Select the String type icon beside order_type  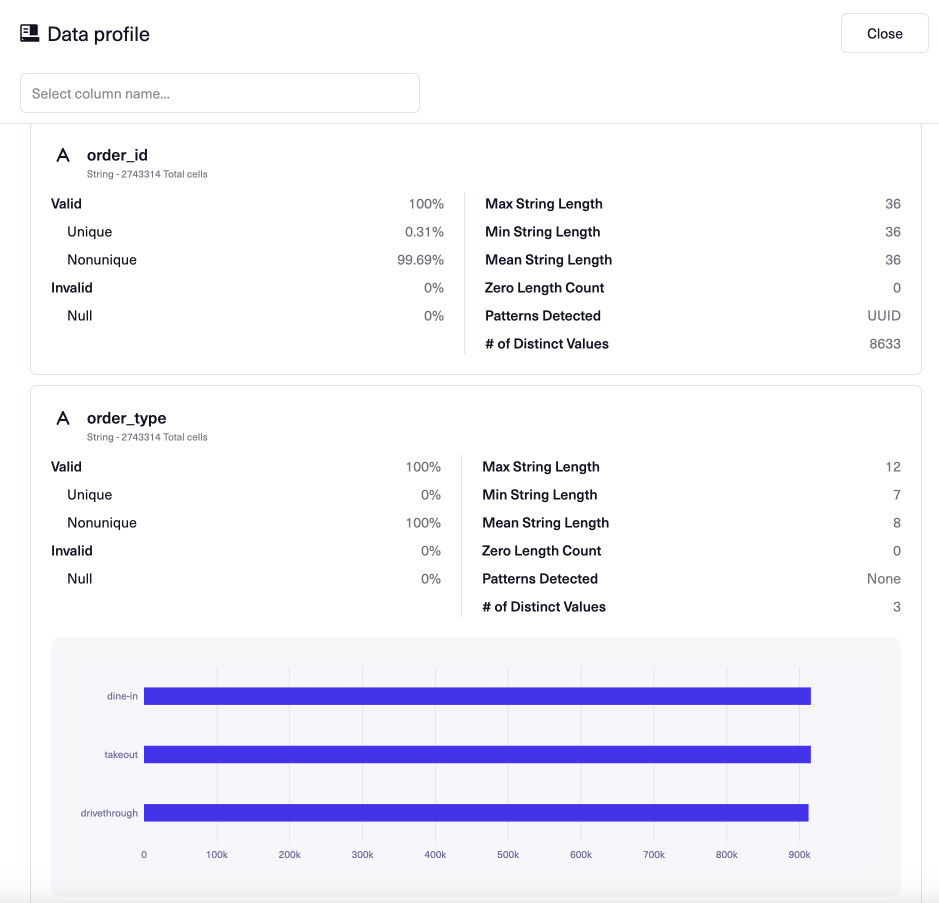62,418
